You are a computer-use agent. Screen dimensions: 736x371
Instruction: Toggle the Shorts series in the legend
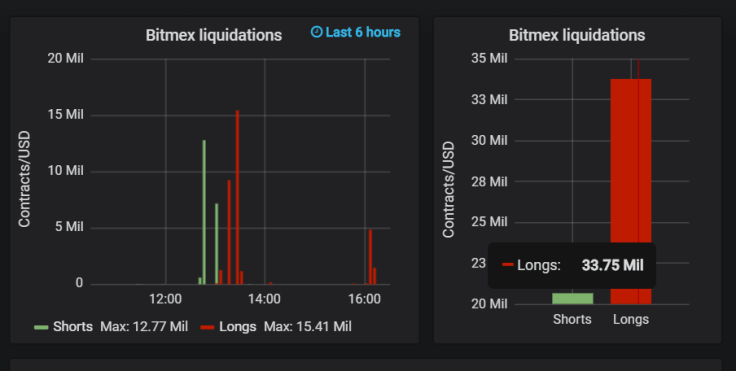pyautogui.click(x=73, y=327)
